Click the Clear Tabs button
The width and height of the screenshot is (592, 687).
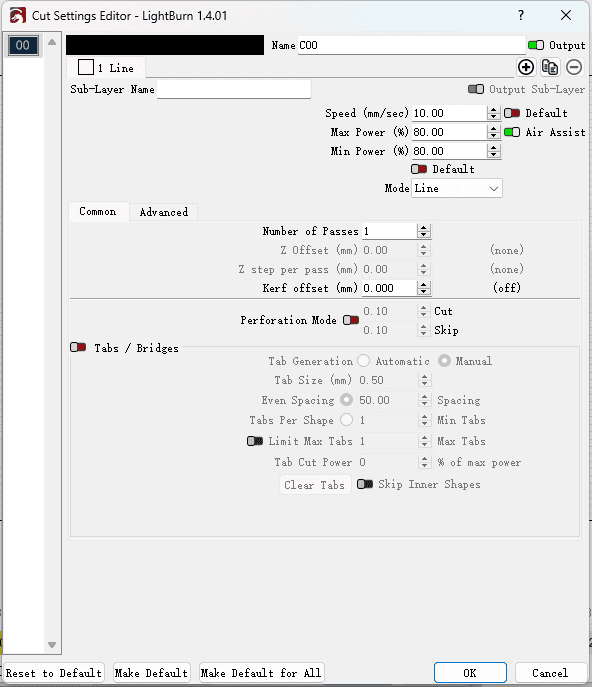click(x=315, y=485)
